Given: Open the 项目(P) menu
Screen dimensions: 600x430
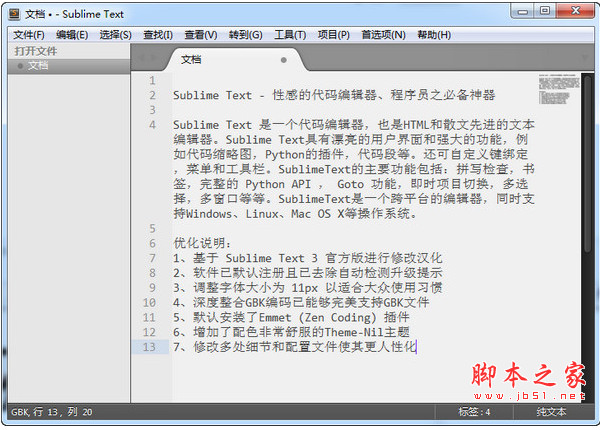Looking at the screenshot, I should pos(334,35).
